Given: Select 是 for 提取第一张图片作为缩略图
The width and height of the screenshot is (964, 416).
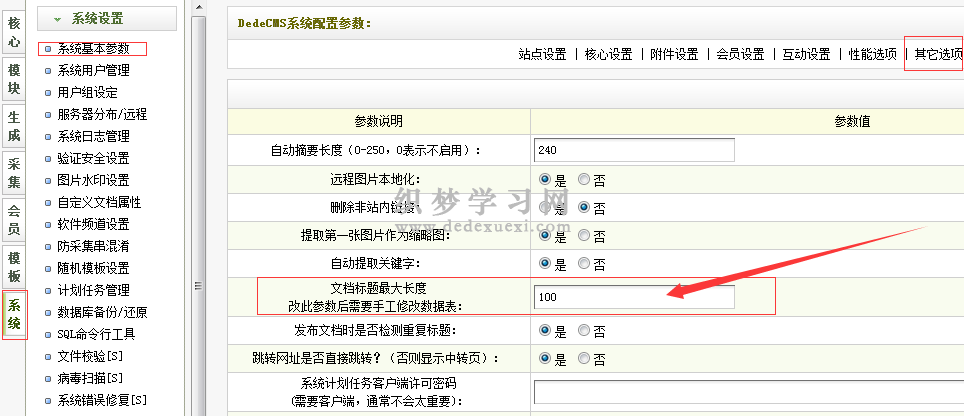Looking at the screenshot, I should [544, 235].
